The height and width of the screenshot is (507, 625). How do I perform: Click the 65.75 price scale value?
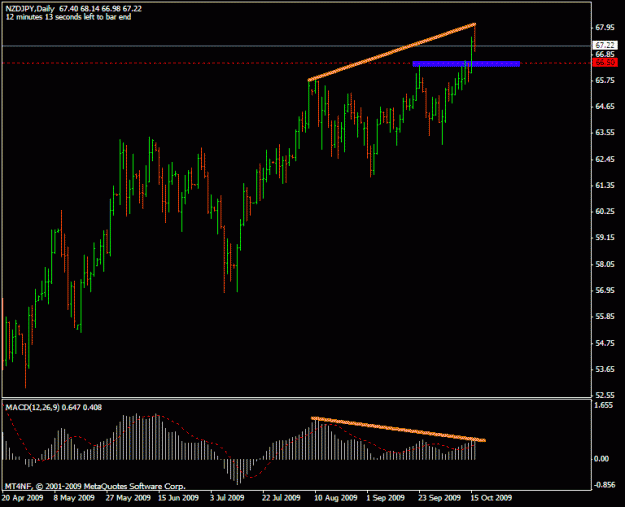pyautogui.click(x=604, y=80)
